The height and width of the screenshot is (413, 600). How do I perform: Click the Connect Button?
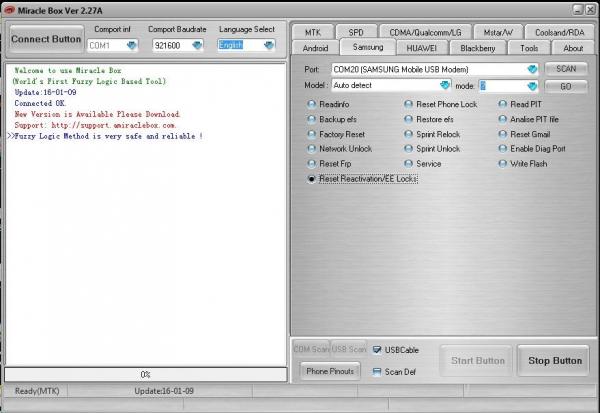[x=46, y=39]
